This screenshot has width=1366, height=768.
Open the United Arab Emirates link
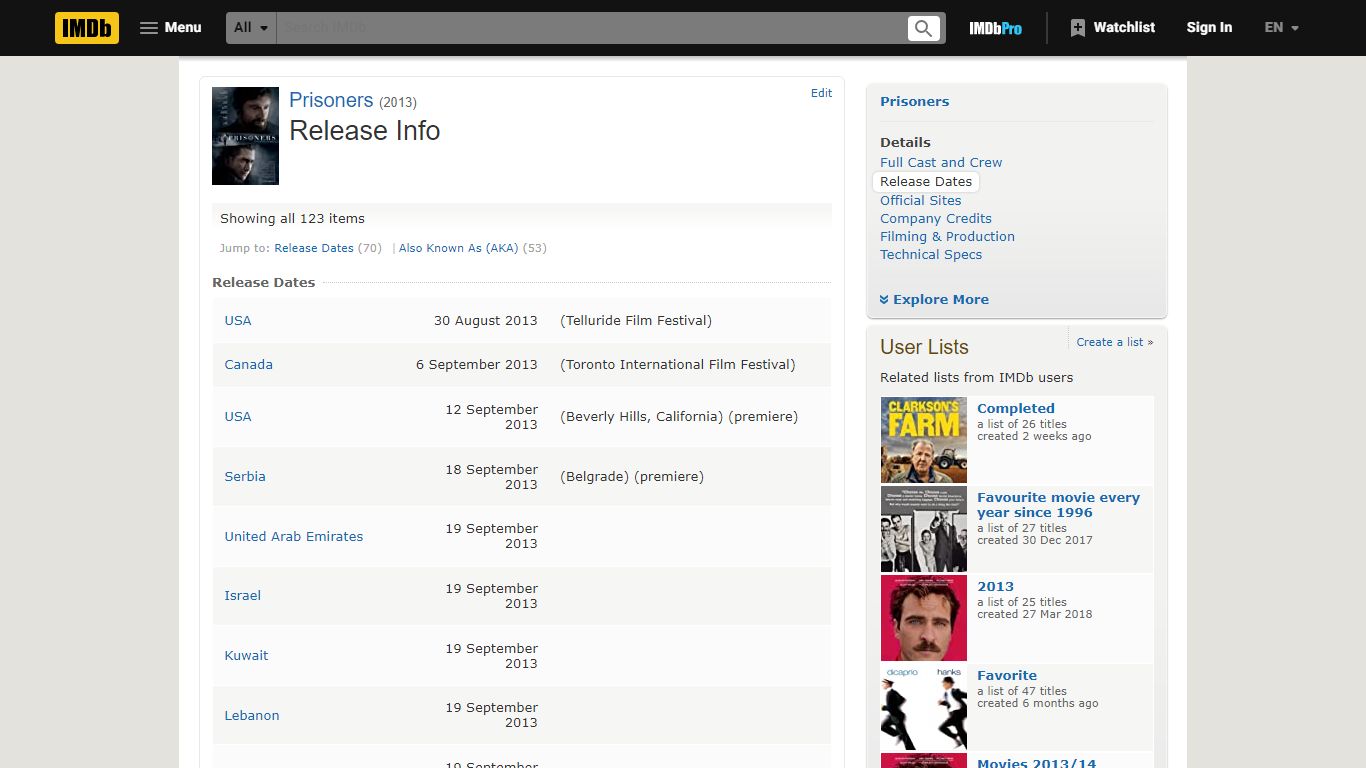(294, 537)
